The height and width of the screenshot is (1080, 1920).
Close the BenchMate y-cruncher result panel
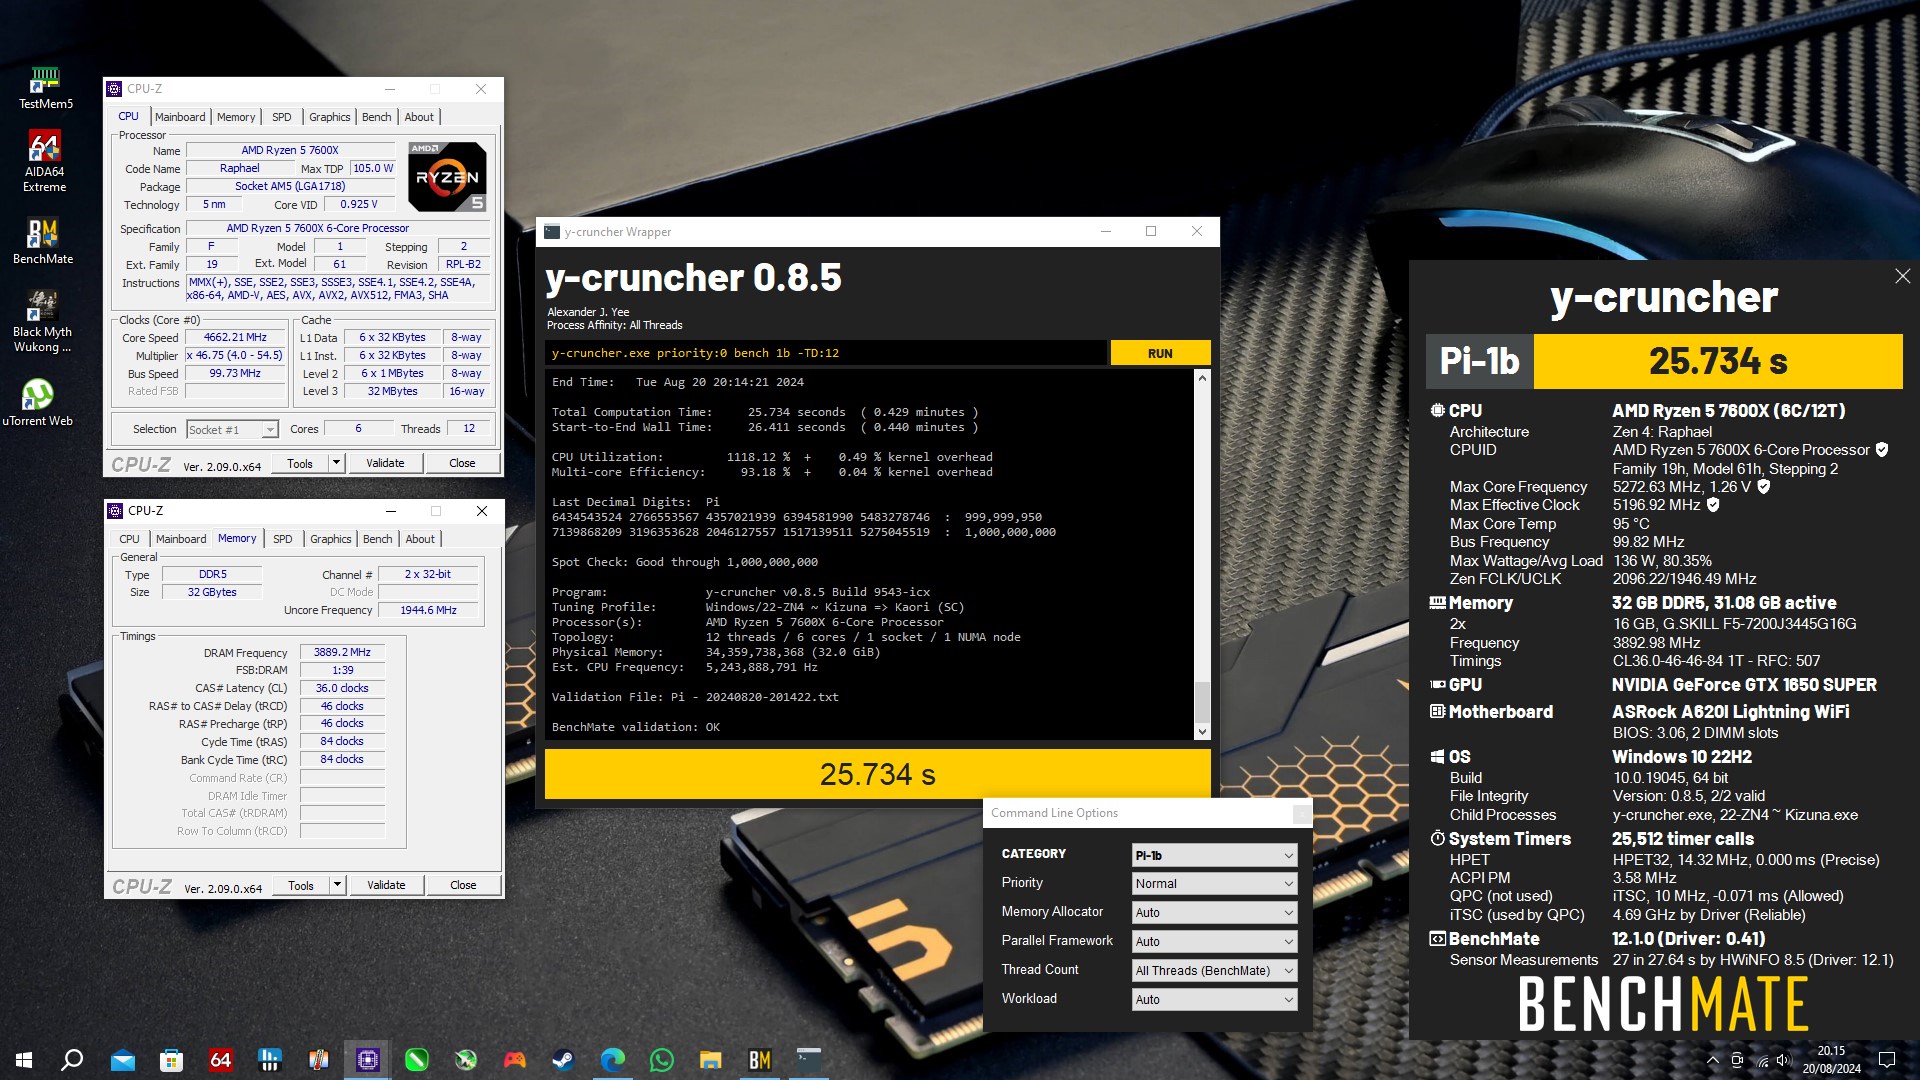pyautogui.click(x=1902, y=276)
